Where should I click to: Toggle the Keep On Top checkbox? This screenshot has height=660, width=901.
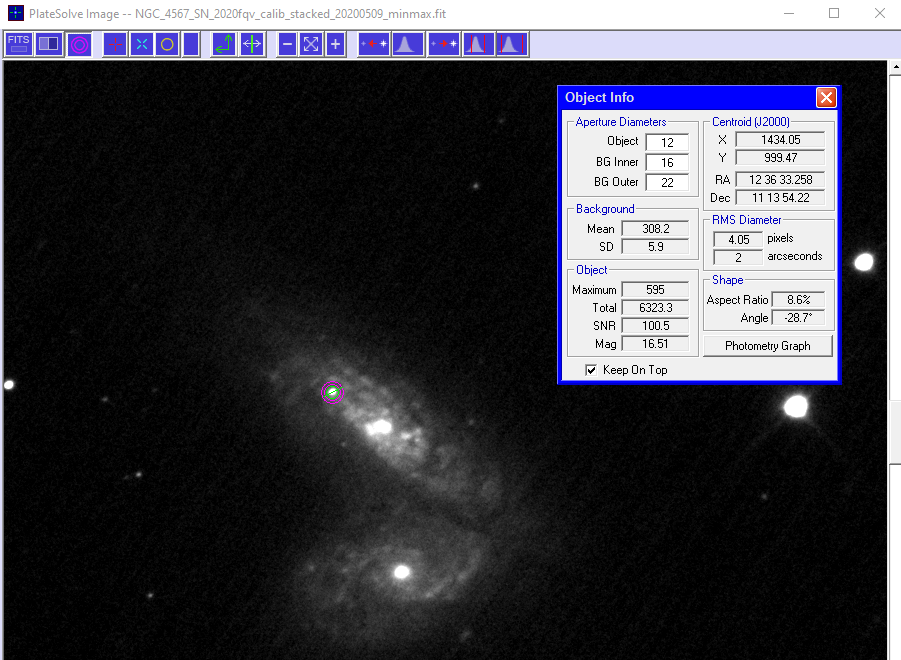[591, 370]
